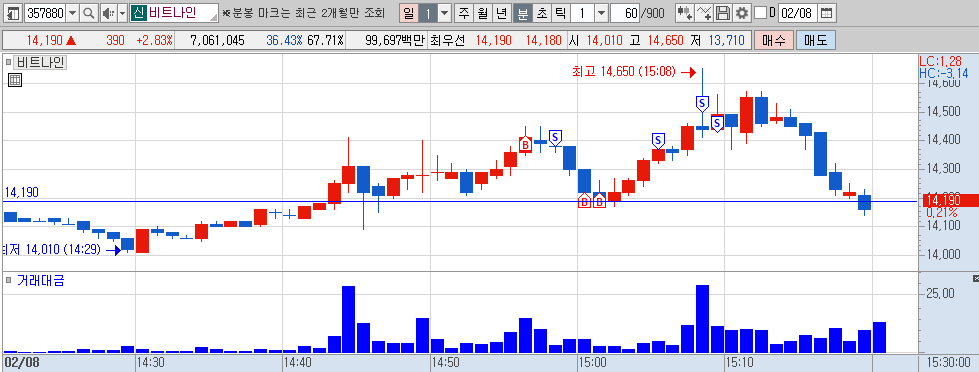Click the 36.43% blue value
This screenshot has width=979, height=372.
tap(284, 41)
